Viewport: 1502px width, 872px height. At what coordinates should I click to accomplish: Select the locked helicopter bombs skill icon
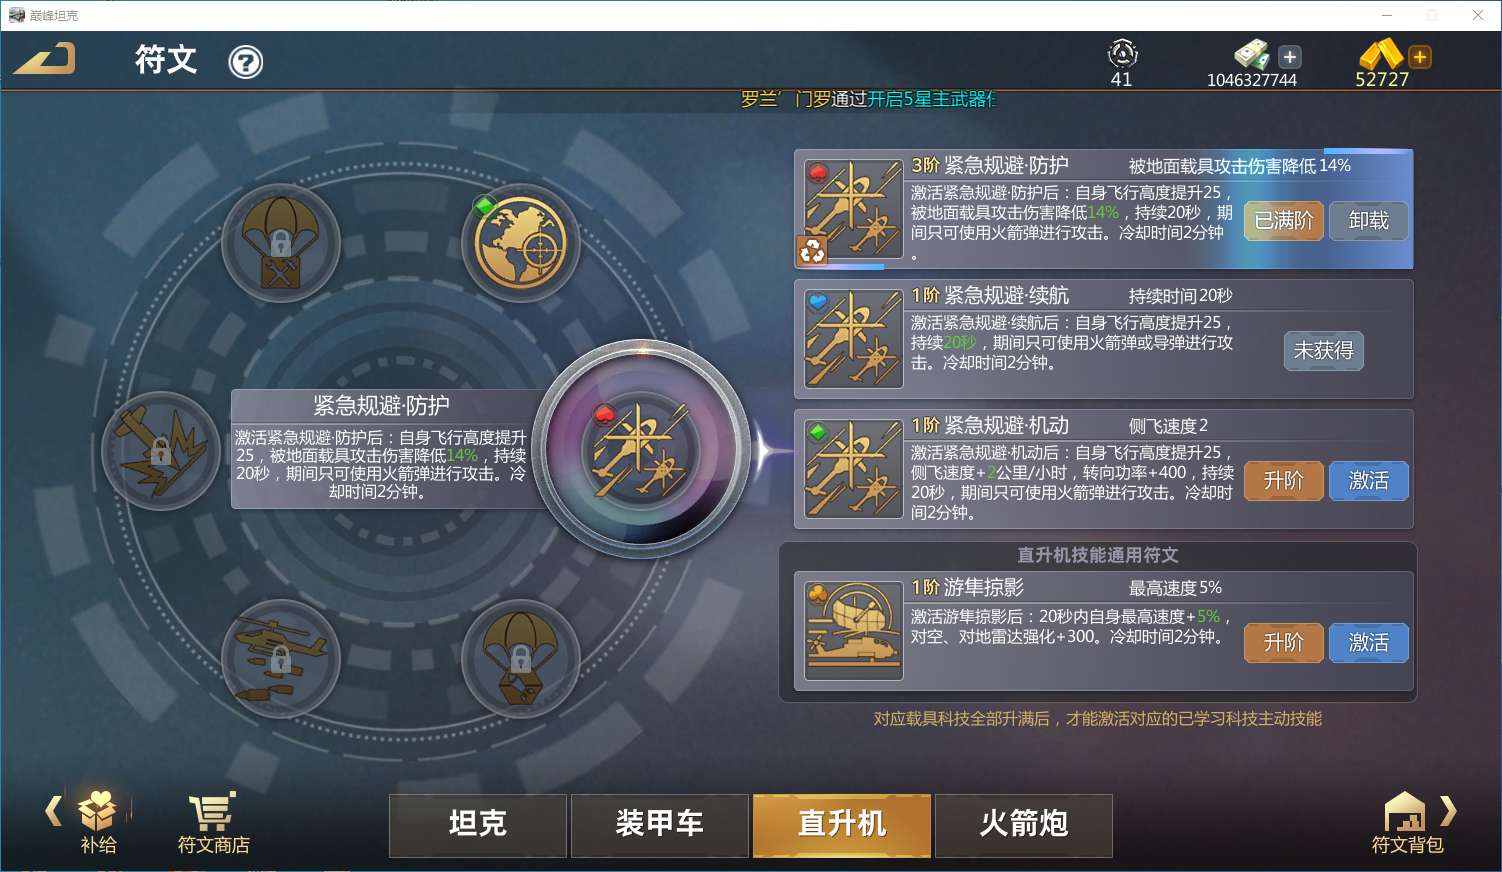click(x=281, y=658)
